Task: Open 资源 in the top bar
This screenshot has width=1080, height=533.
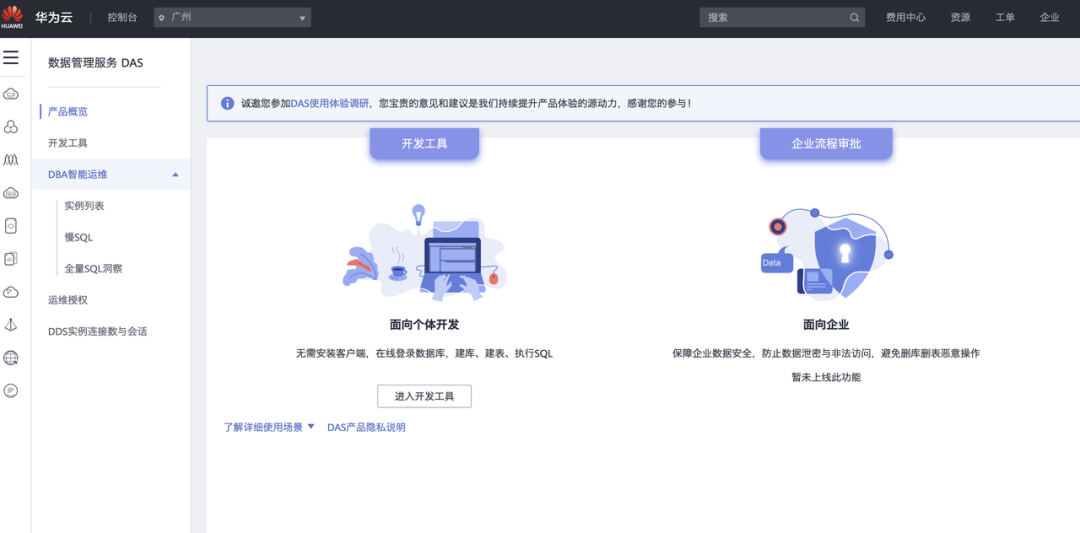Action: [x=960, y=18]
